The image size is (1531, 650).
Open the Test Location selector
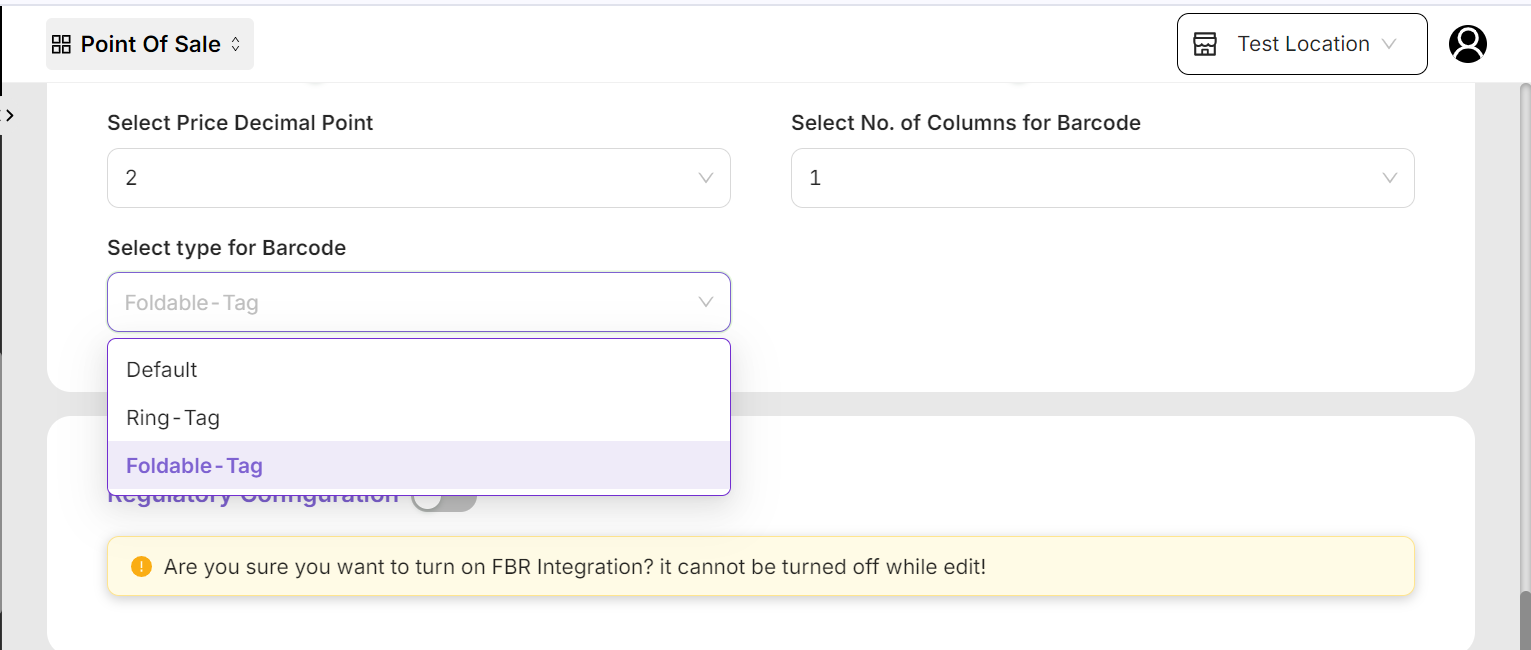(1301, 44)
